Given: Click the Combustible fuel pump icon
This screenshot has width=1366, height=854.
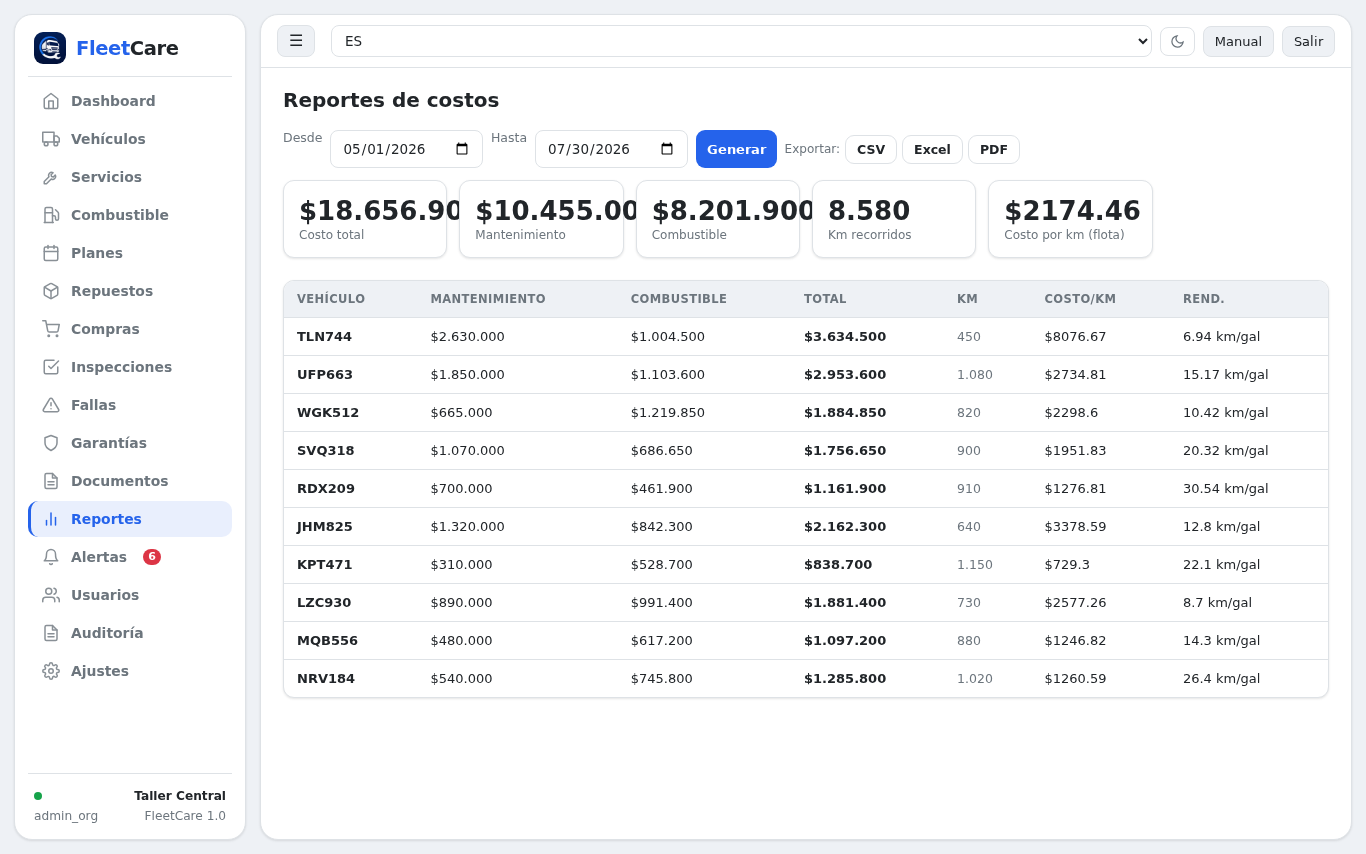Looking at the screenshot, I should pos(51,215).
